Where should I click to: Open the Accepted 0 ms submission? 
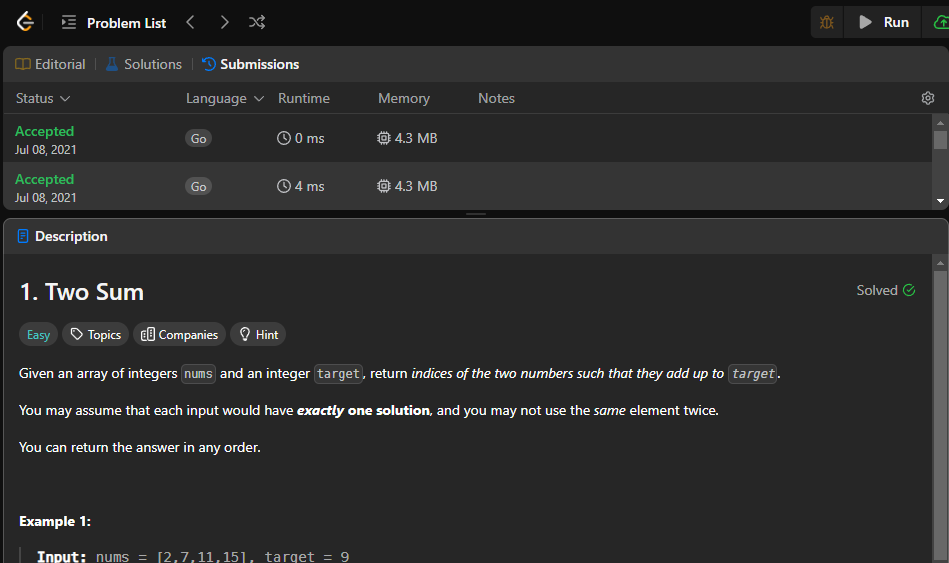(x=45, y=131)
